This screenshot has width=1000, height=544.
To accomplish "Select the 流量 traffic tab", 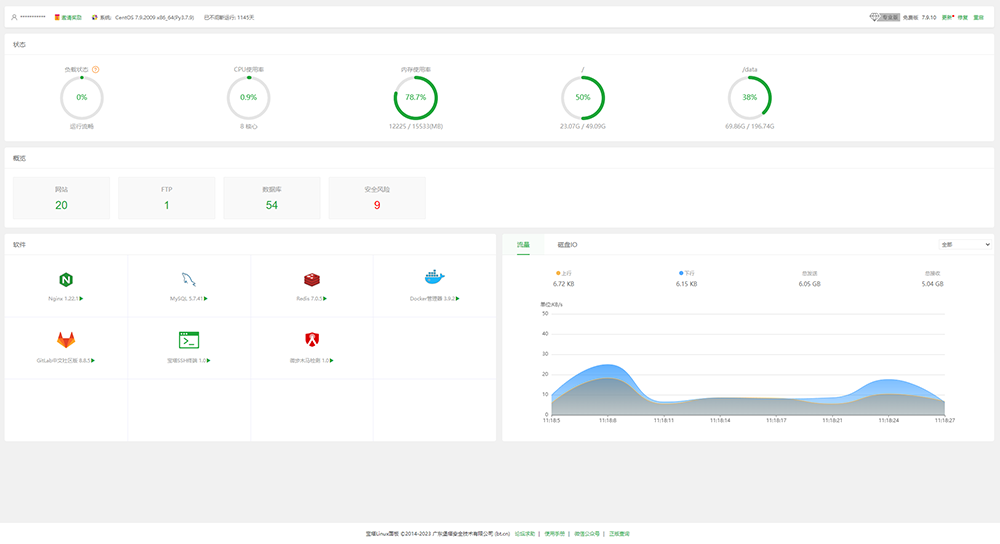I will pos(523,245).
